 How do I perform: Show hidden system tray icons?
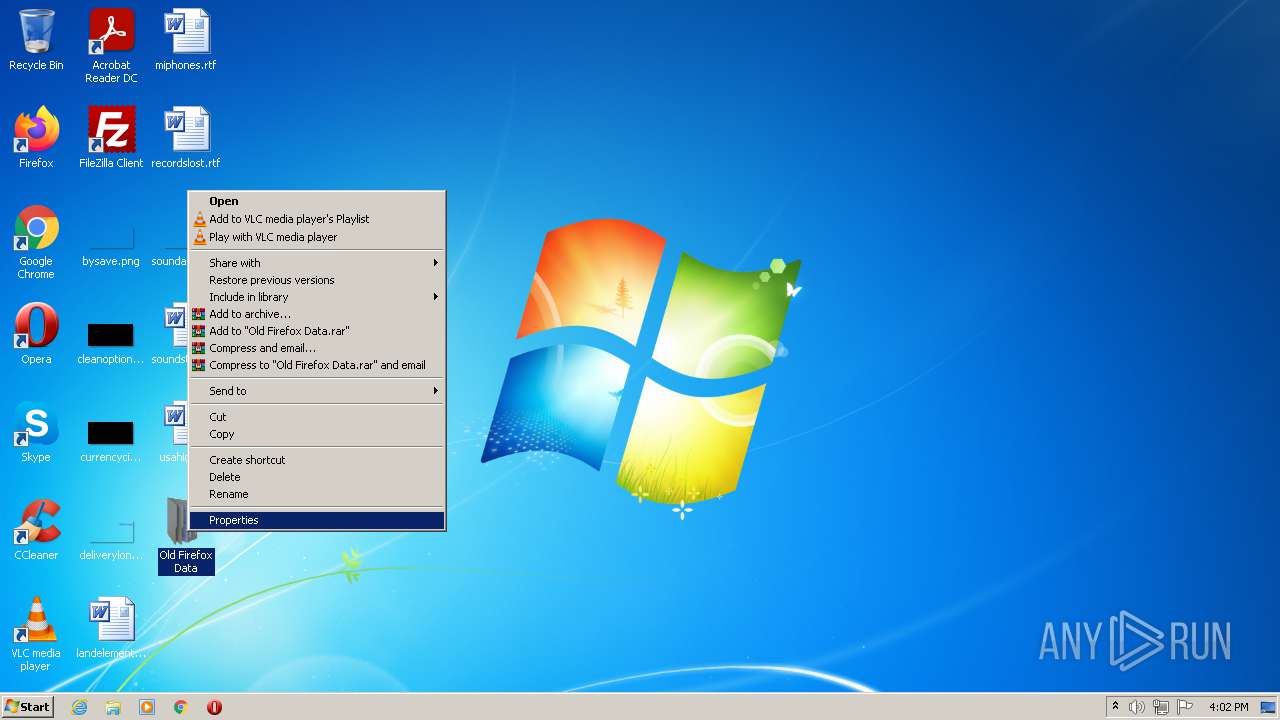(1115, 707)
